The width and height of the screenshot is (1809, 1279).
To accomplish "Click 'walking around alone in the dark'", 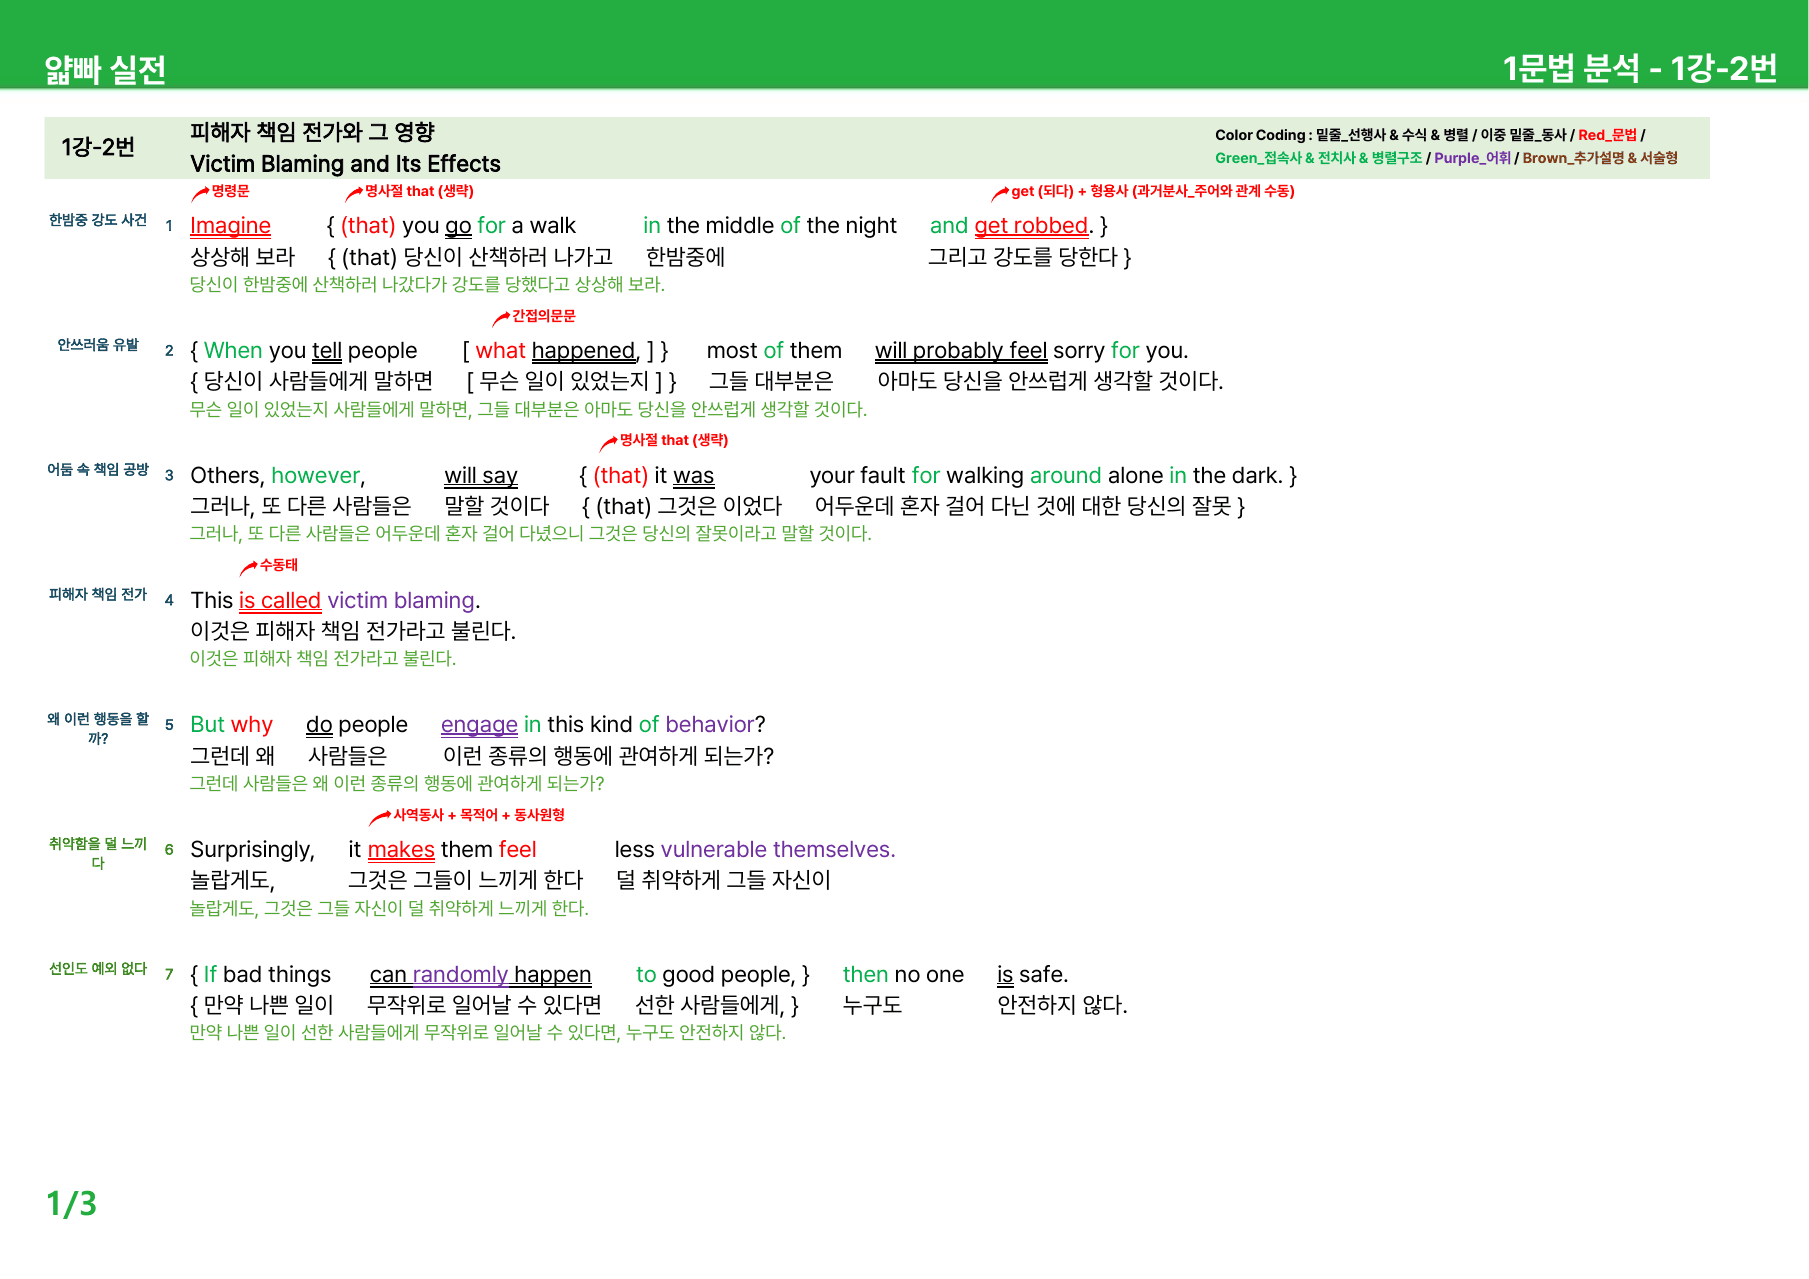I will click(1114, 476).
